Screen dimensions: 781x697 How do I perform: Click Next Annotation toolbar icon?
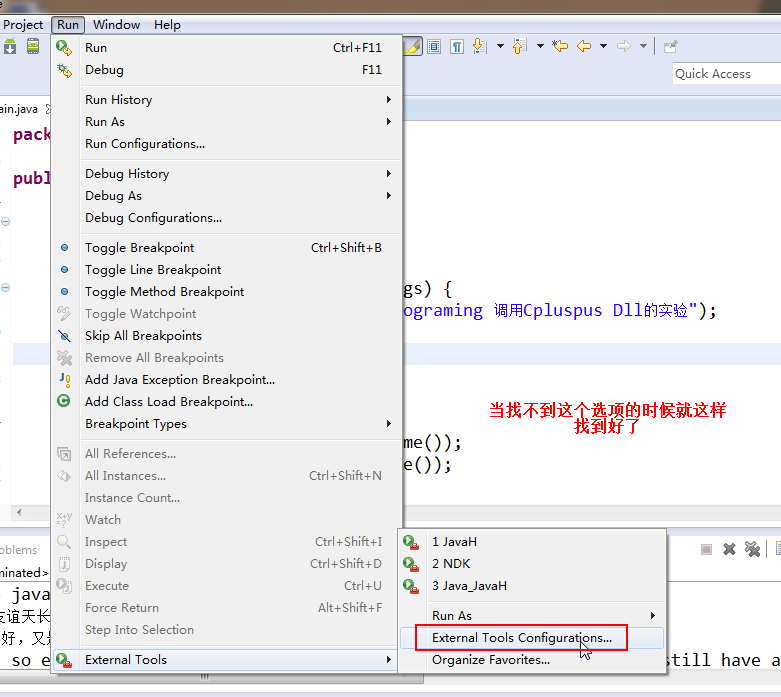pyautogui.click(x=479, y=46)
